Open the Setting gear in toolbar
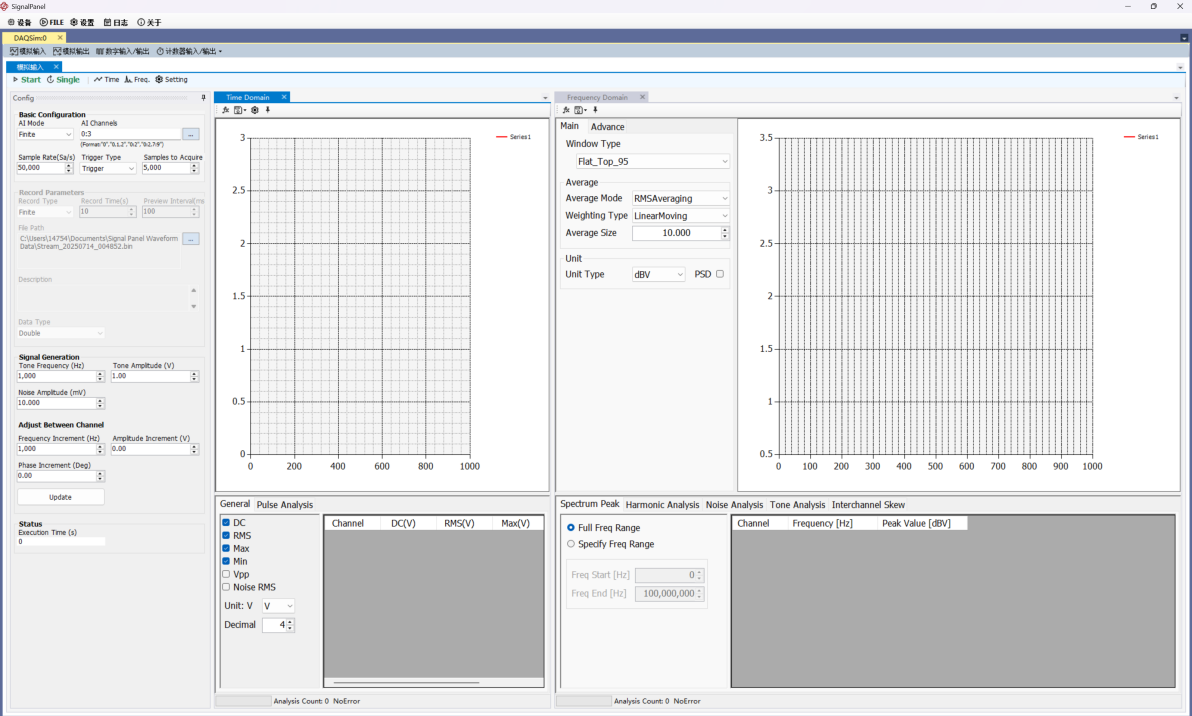The width and height of the screenshot is (1192, 716). 171,79
